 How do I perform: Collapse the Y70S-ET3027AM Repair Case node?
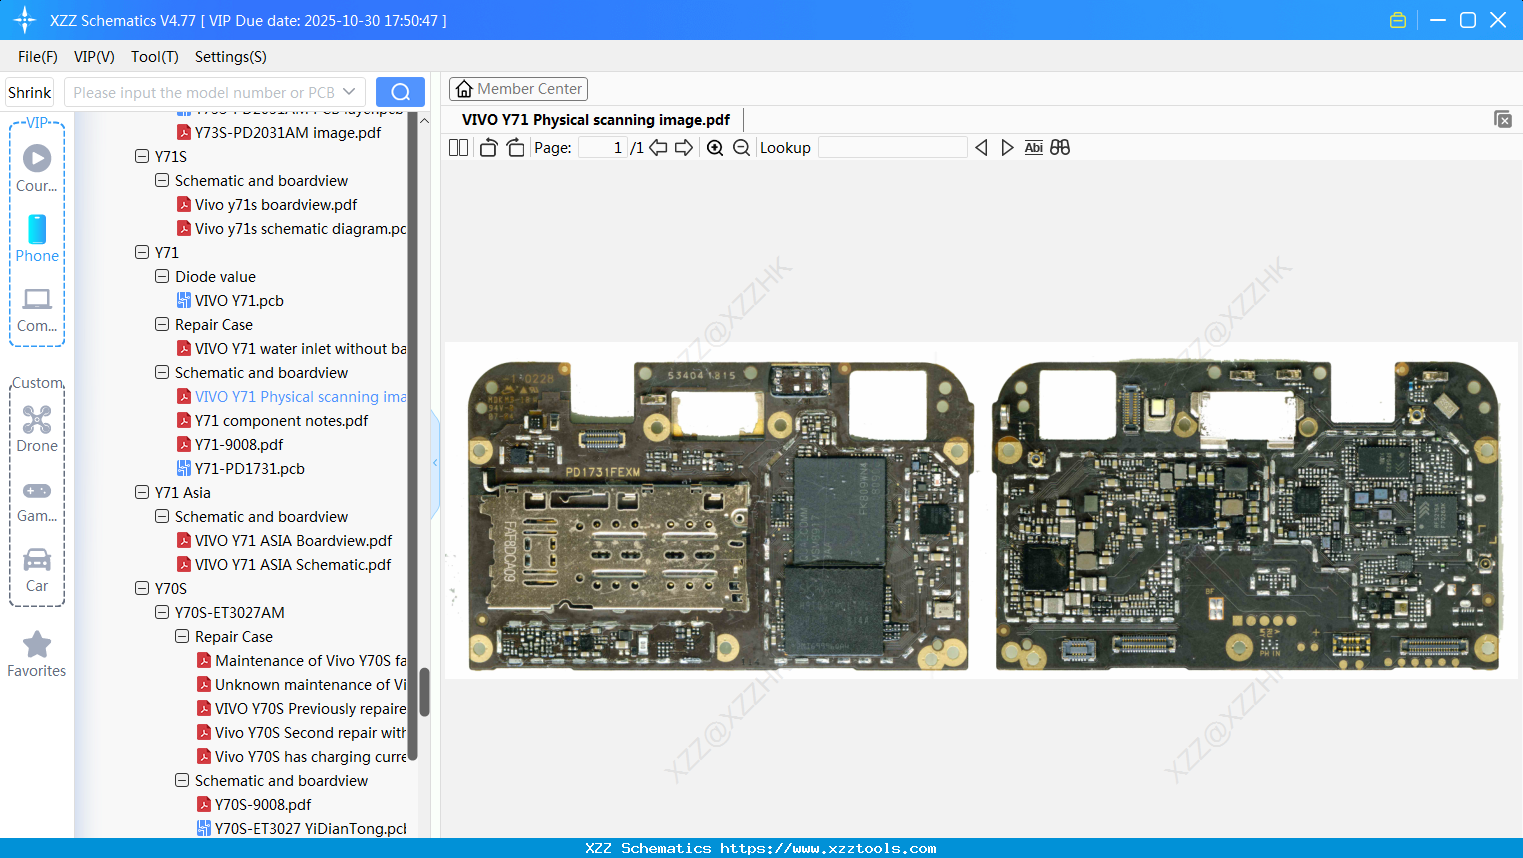[x=182, y=636]
